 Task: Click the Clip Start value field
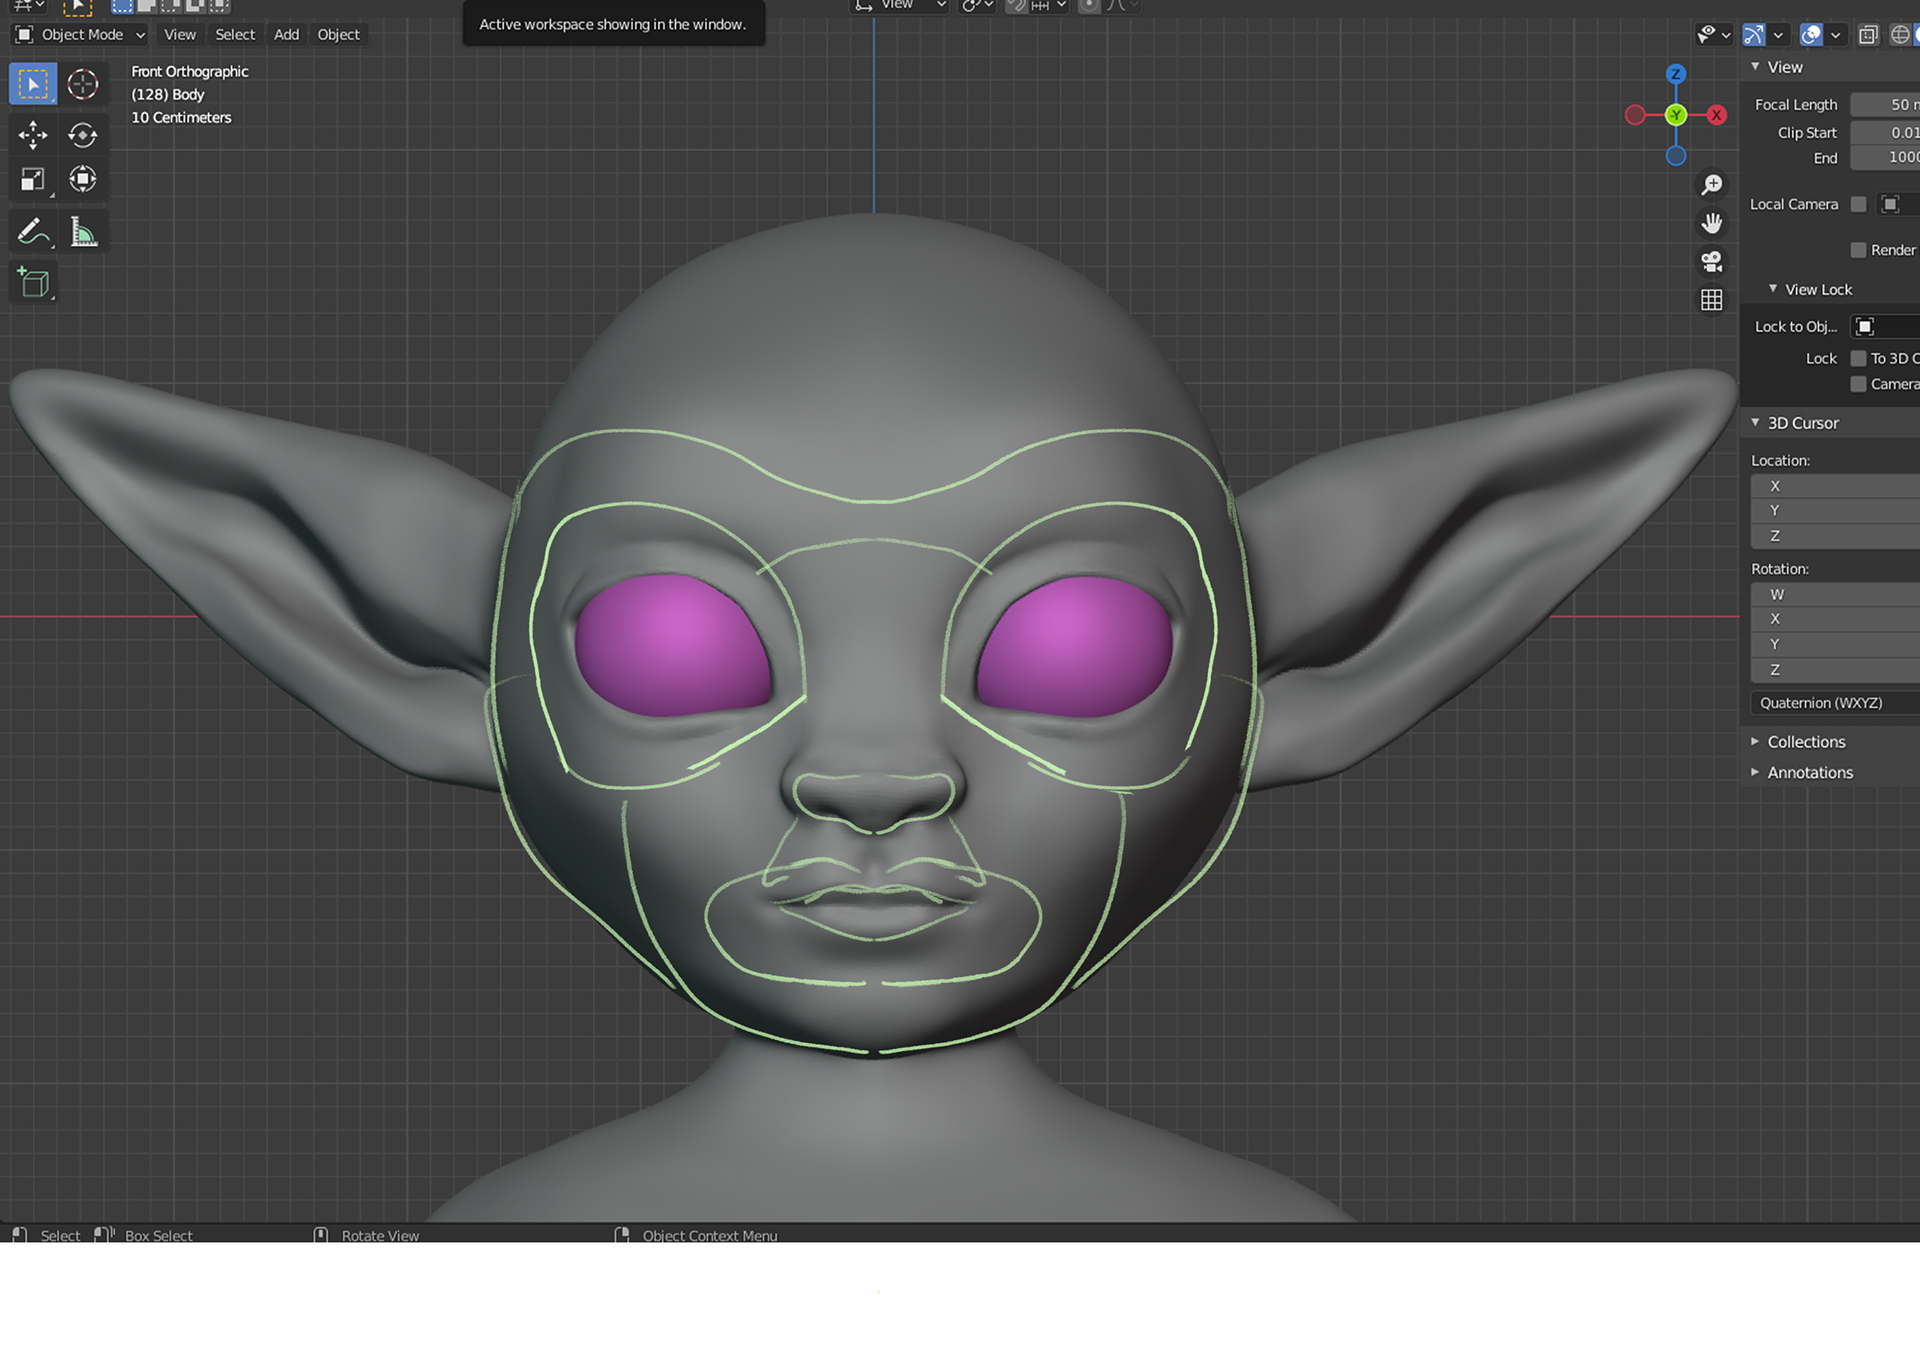click(1885, 132)
